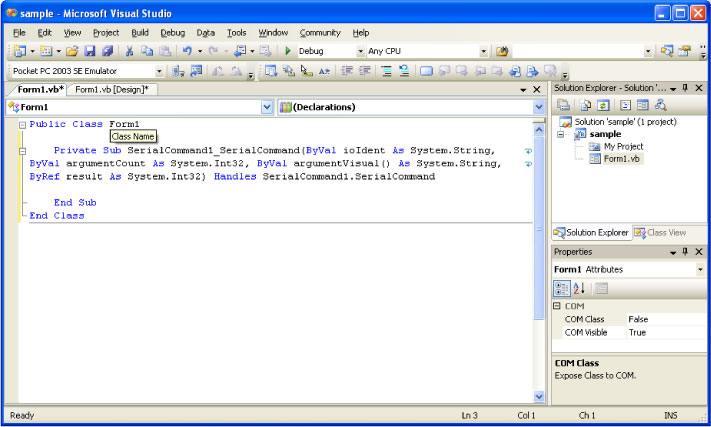The height and width of the screenshot is (427, 711).
Task: Select Solution 'sample' root node
Action: (625, 121)
